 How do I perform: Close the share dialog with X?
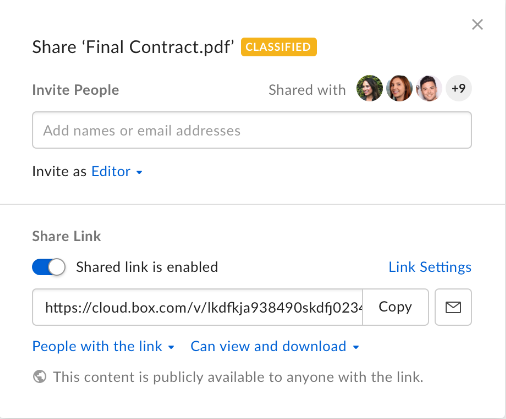477,24
